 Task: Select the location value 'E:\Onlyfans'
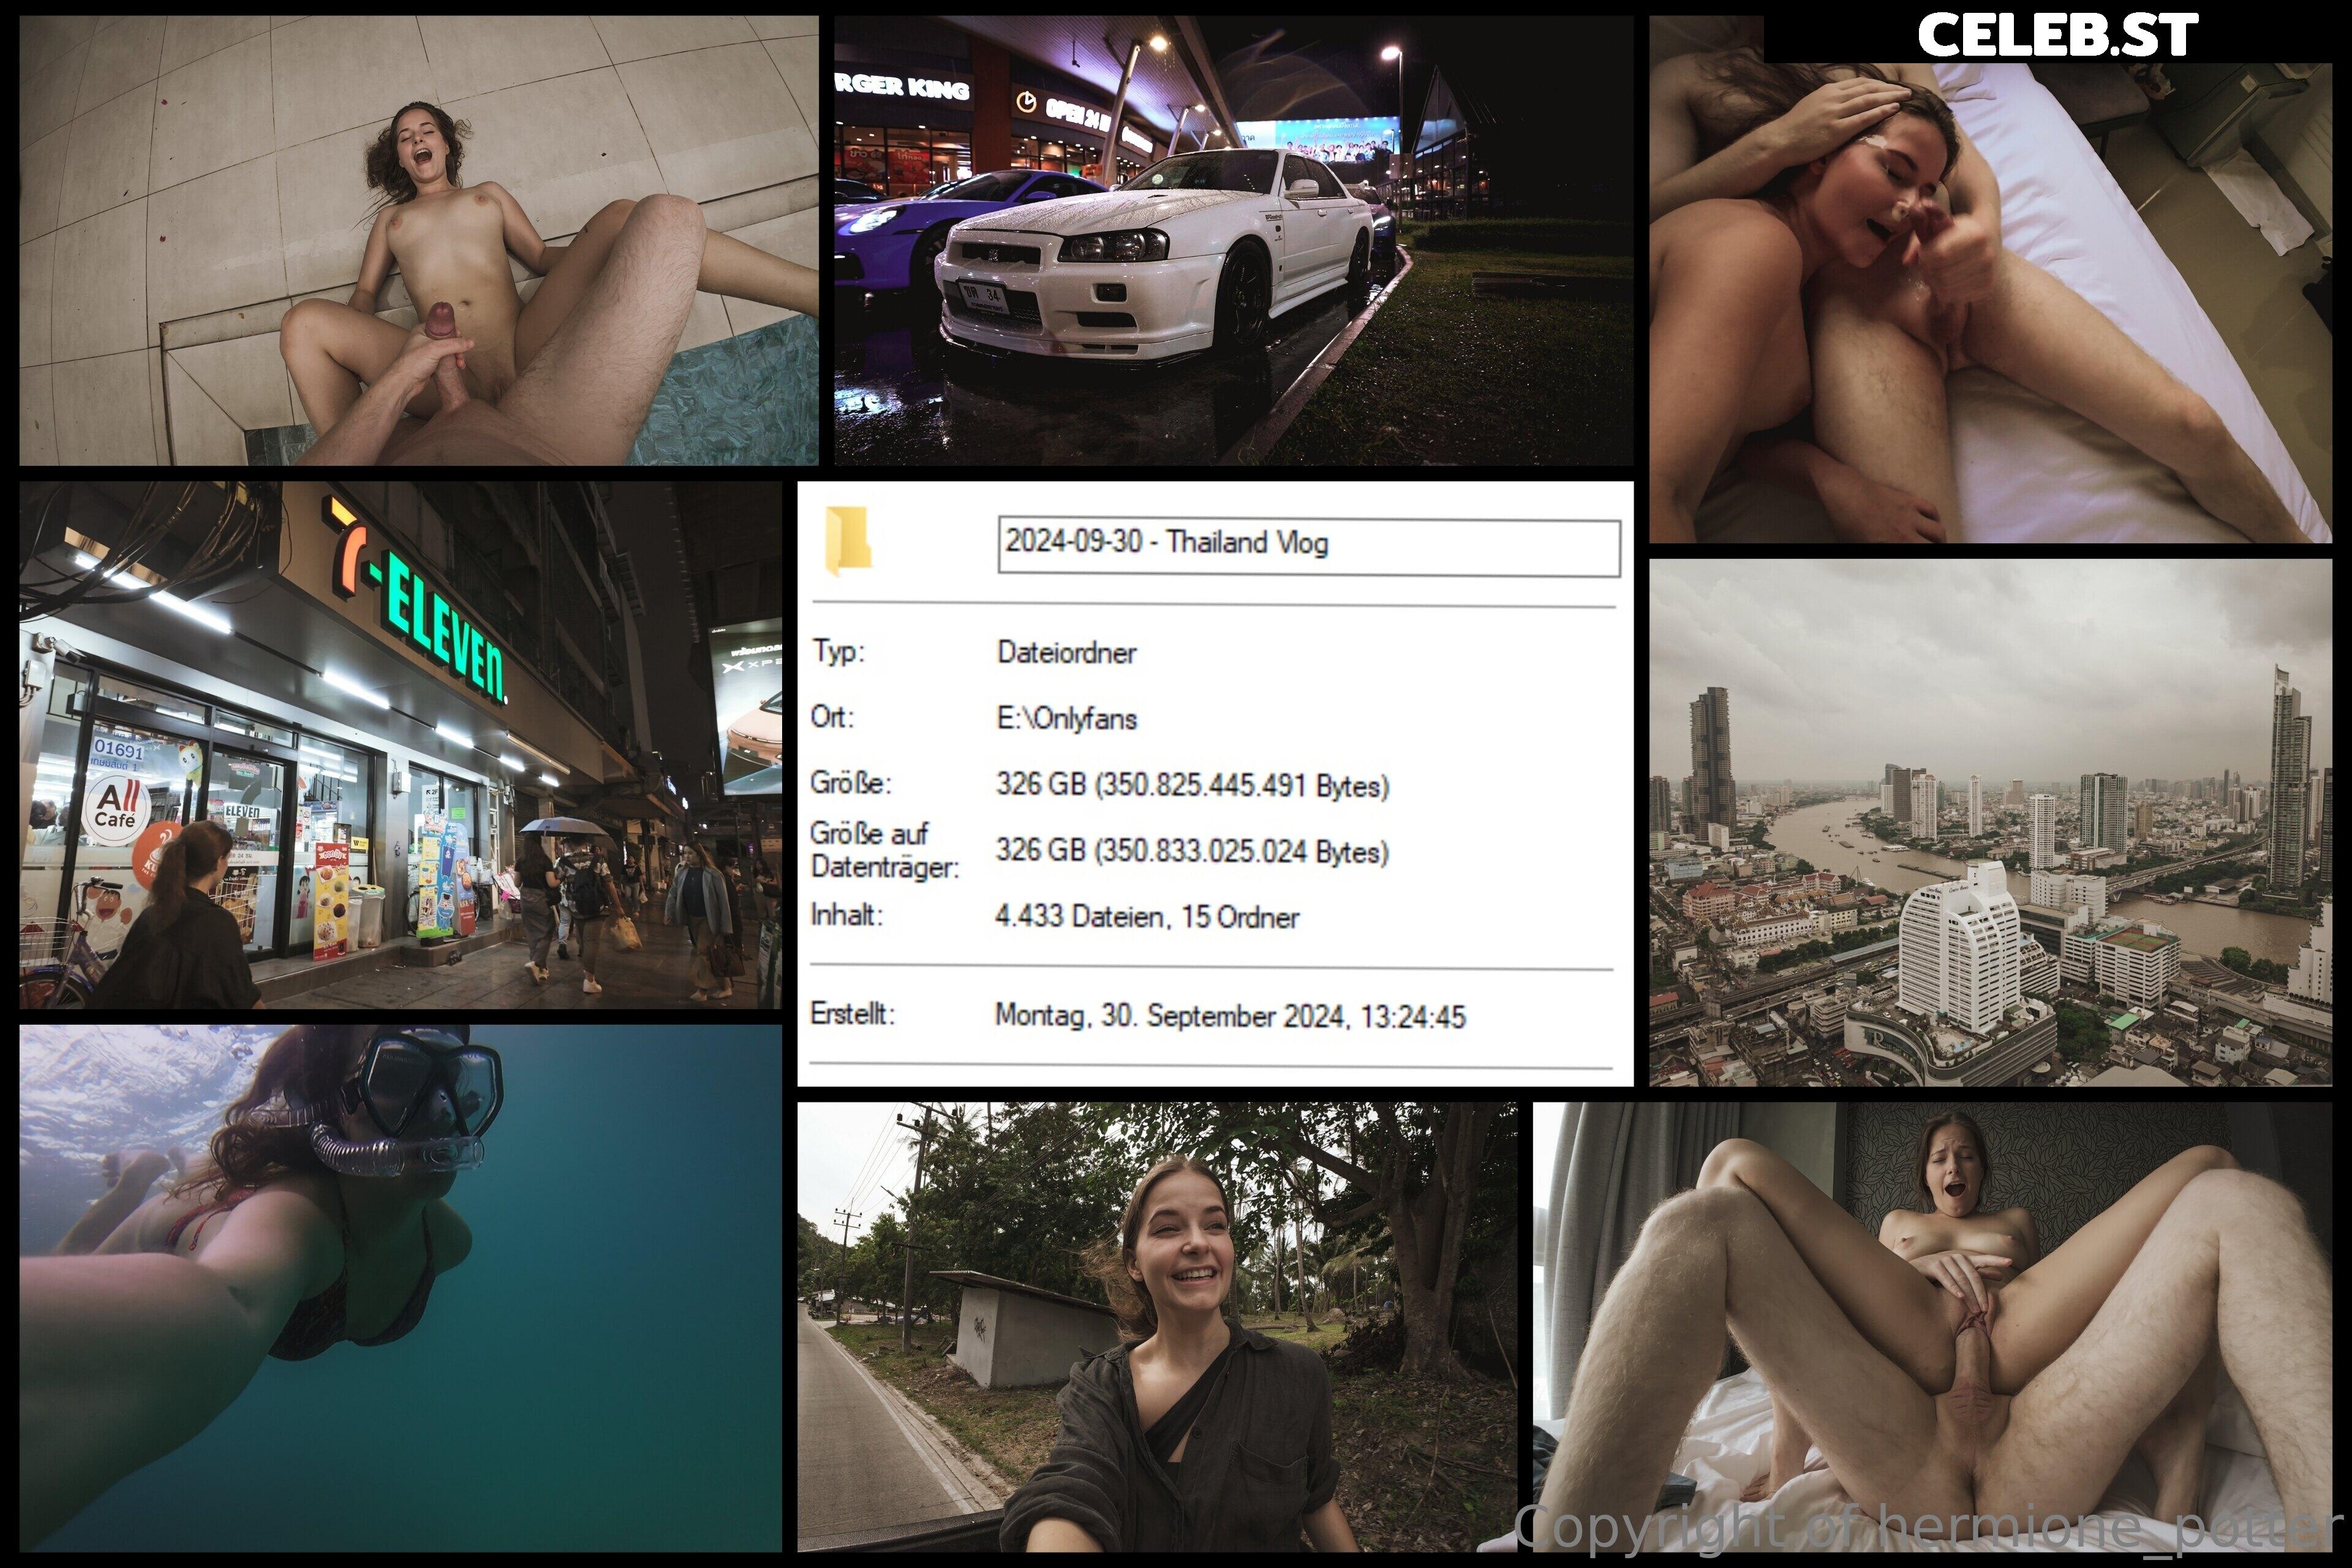(1066, 718)
